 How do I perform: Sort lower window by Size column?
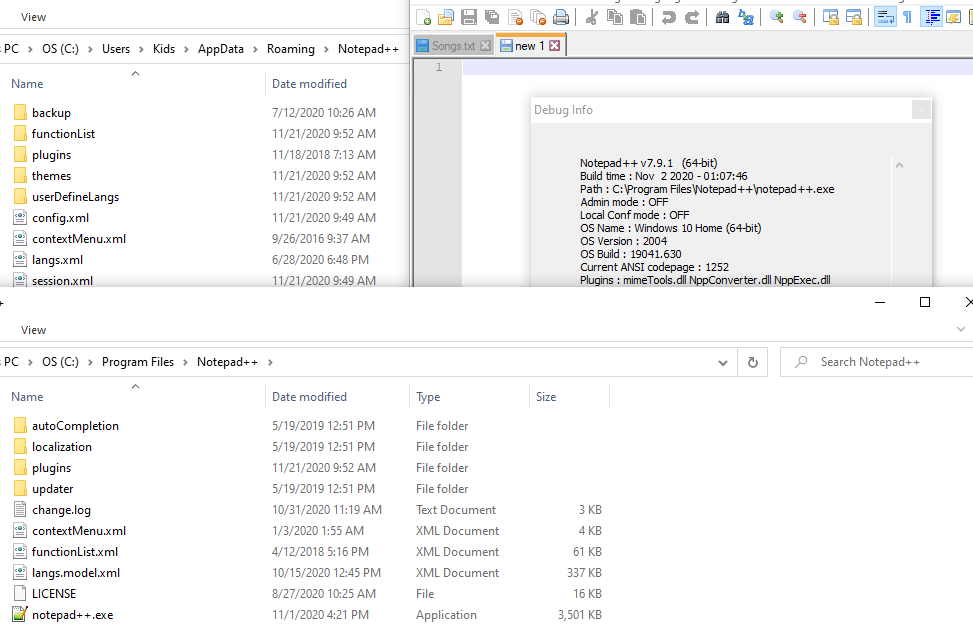pyautogui.click(x=569, y=397)
